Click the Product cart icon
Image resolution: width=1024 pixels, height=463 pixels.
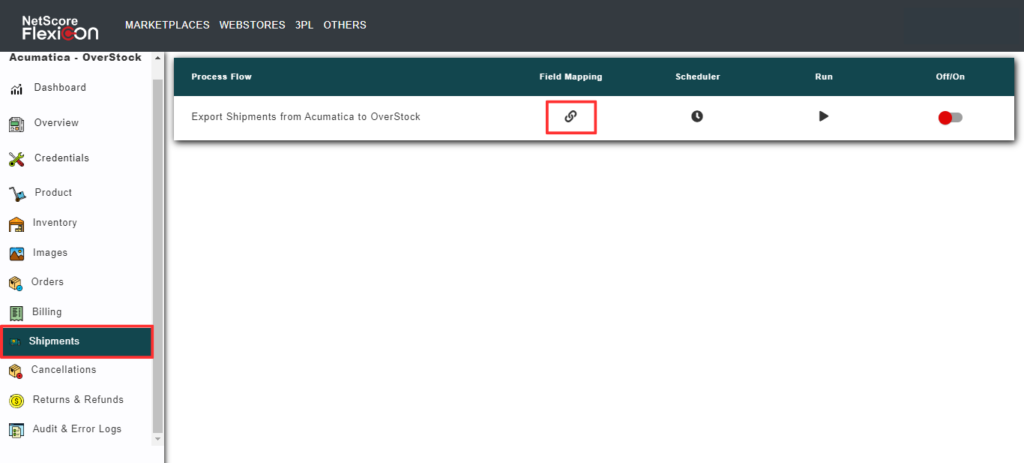pyautogui.click(x=17, y=193)
